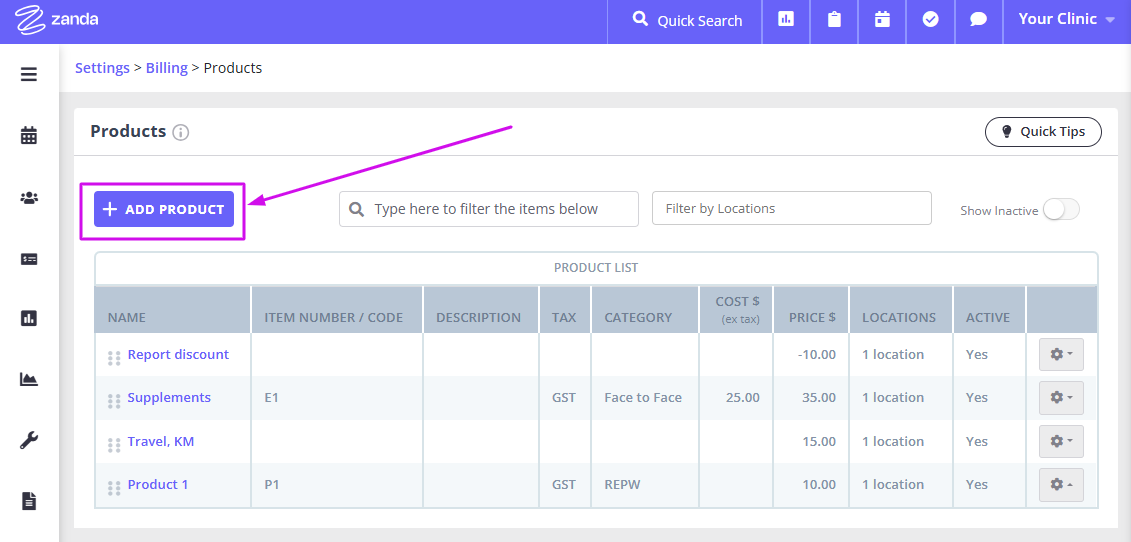
Task: Click the chat bubble icon in top bar
Action: (x=979, y=20)
